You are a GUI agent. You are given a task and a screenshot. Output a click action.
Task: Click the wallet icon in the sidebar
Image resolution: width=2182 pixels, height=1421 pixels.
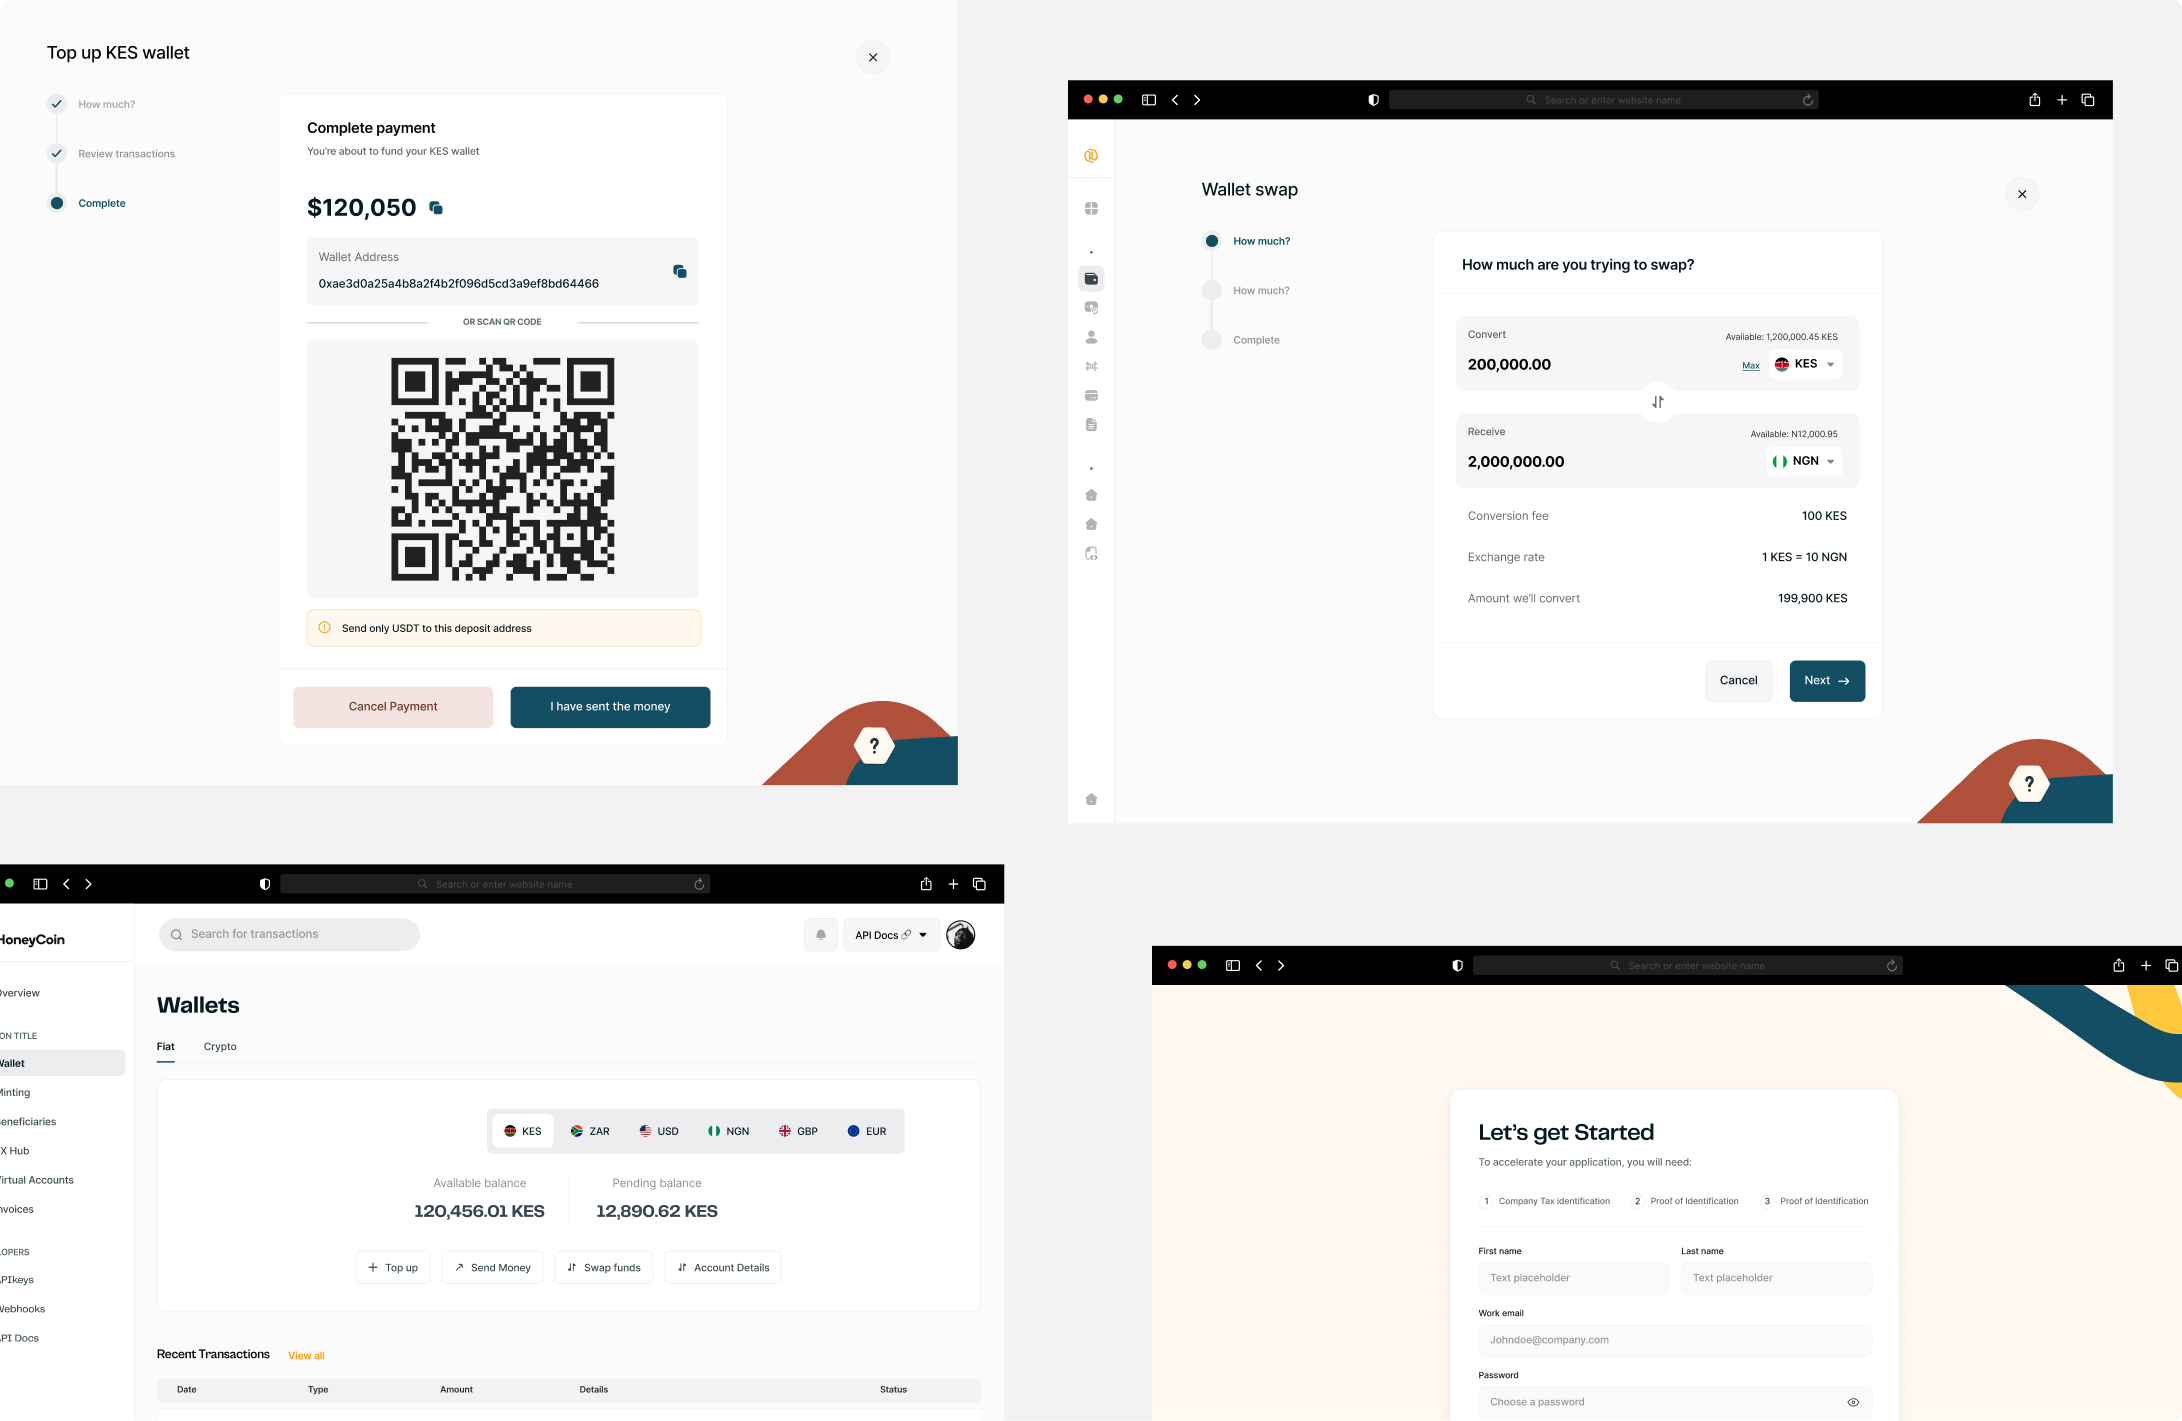1091,279
